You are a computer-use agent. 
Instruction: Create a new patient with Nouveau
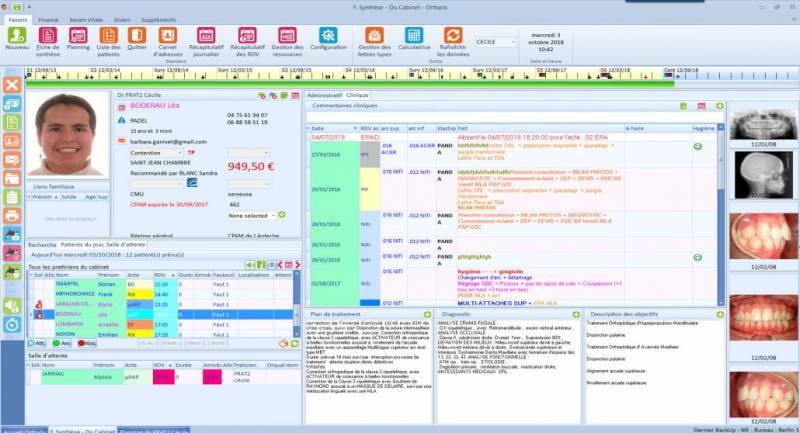(x=17, y=40)
